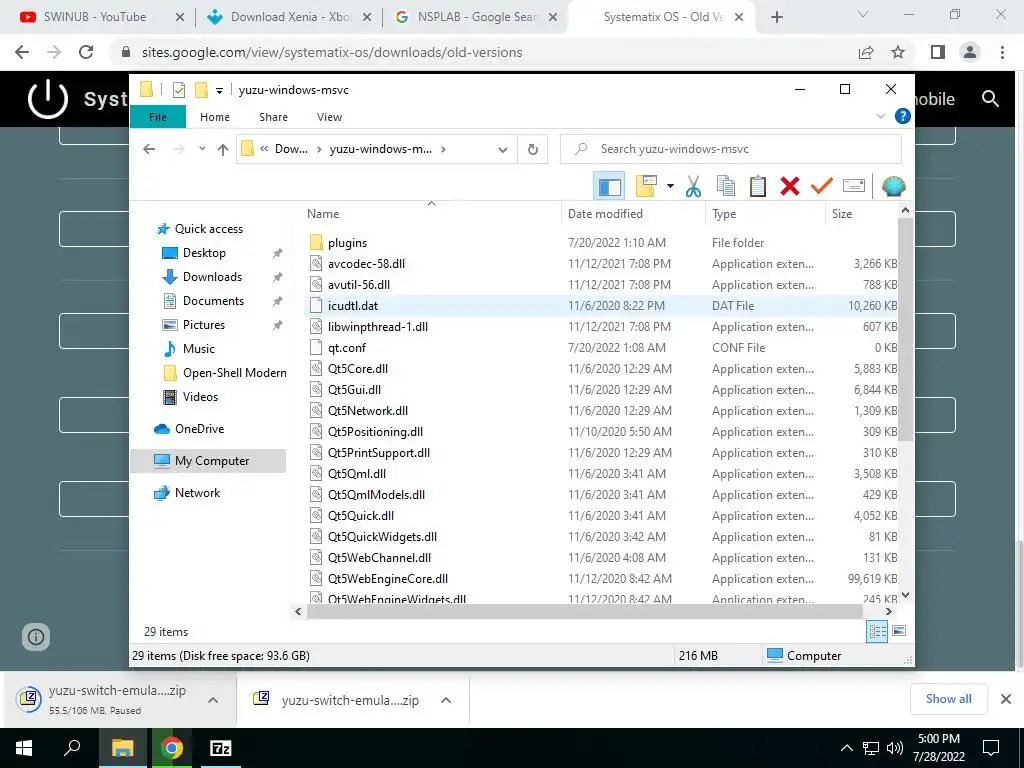Click the Cut scissors icon
This screenshot has width=1024, height=768.
coord(693,186)
